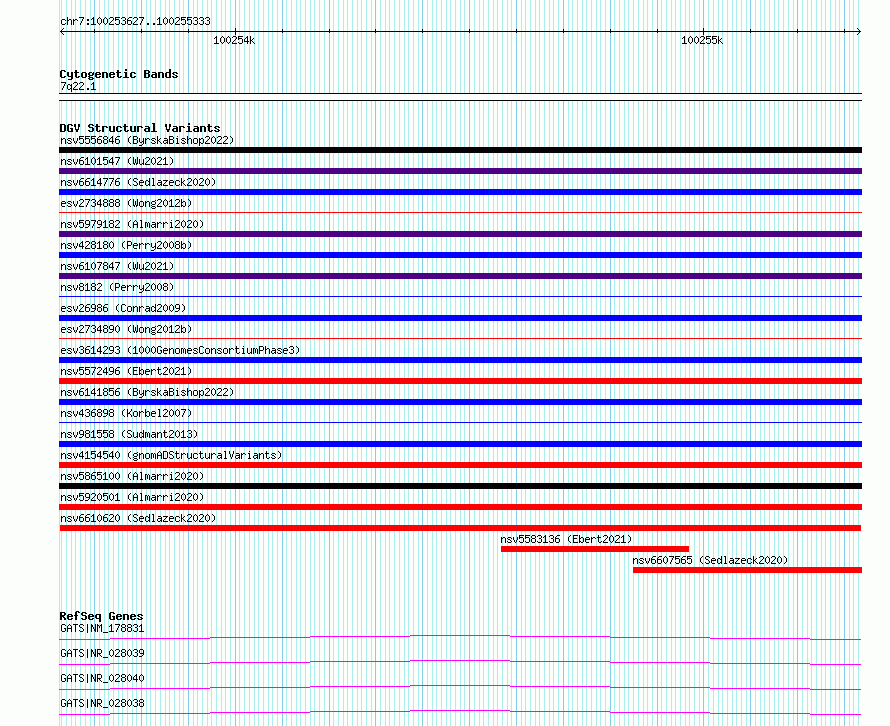Open gene GATS|NR_028038
The image size is (890, 726).
point(102,703)
